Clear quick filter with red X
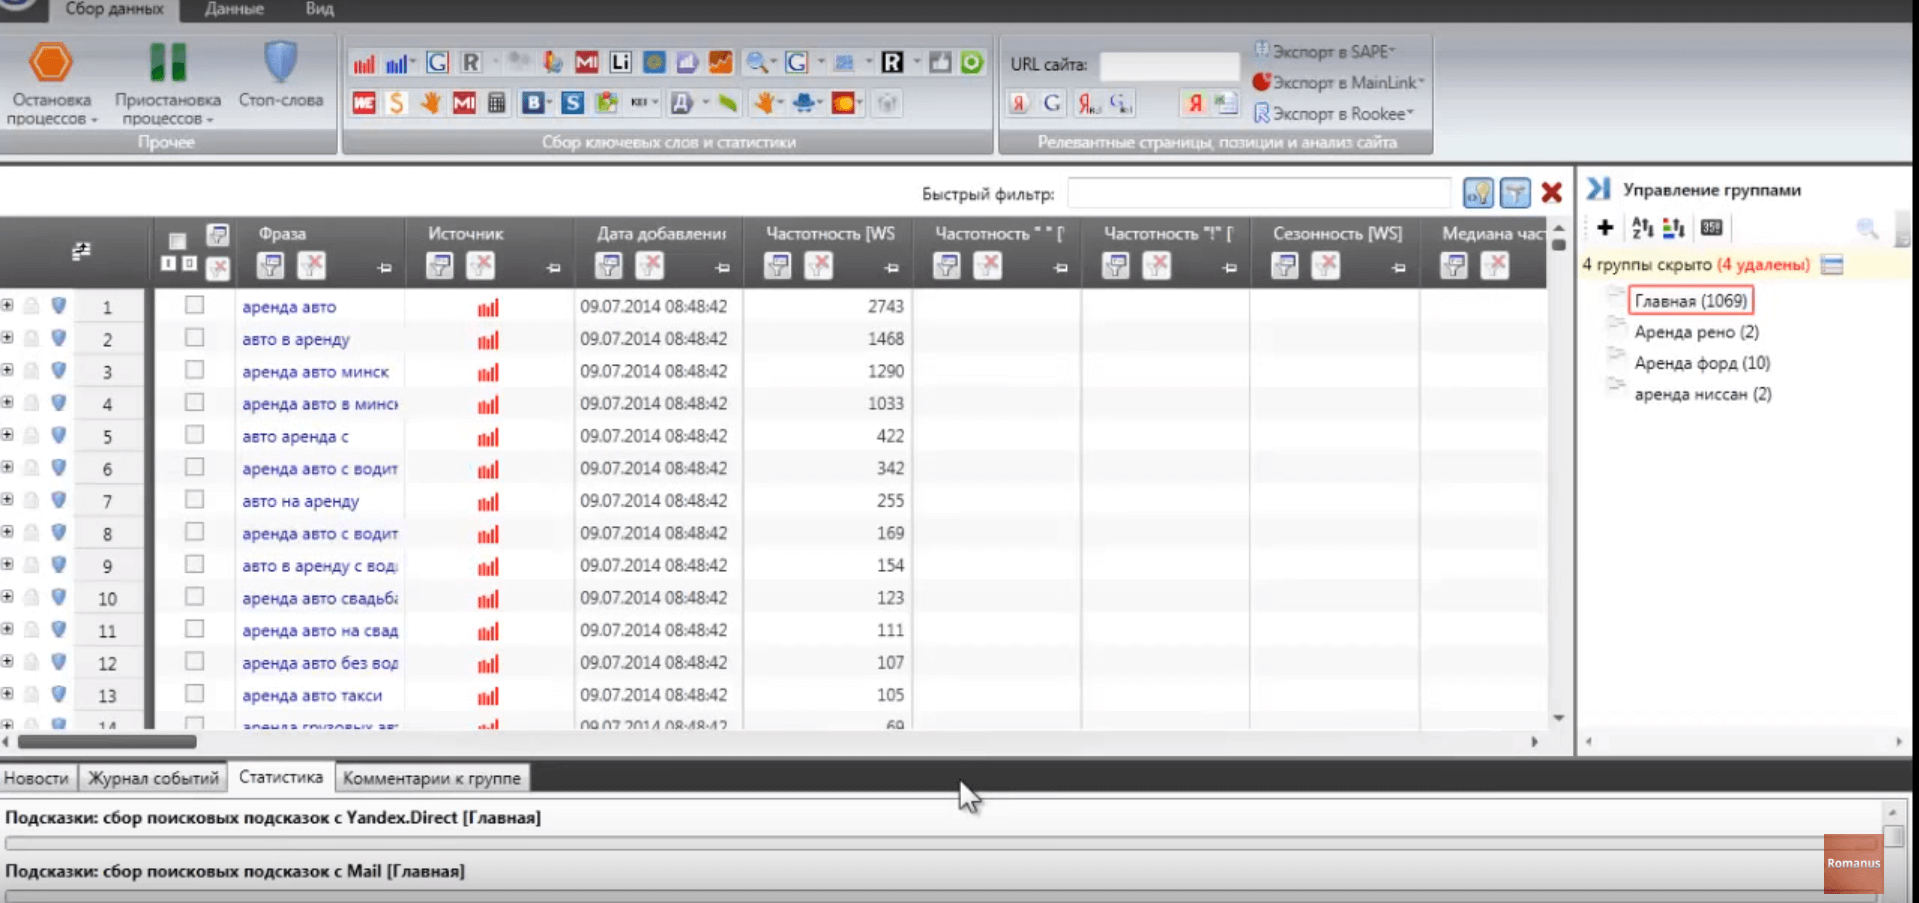 coord(1551,193)
